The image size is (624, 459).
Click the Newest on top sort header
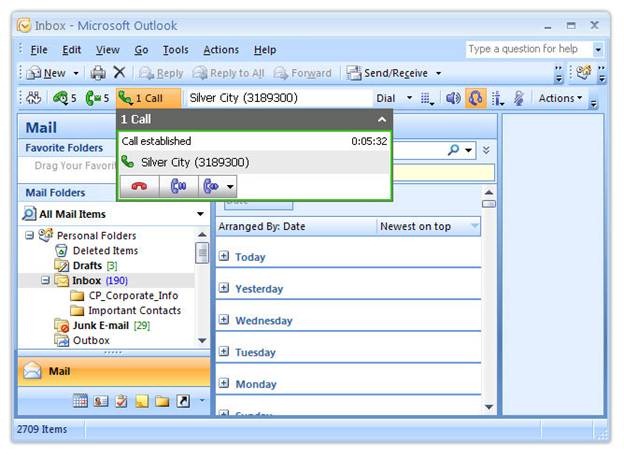pos(428,227)
